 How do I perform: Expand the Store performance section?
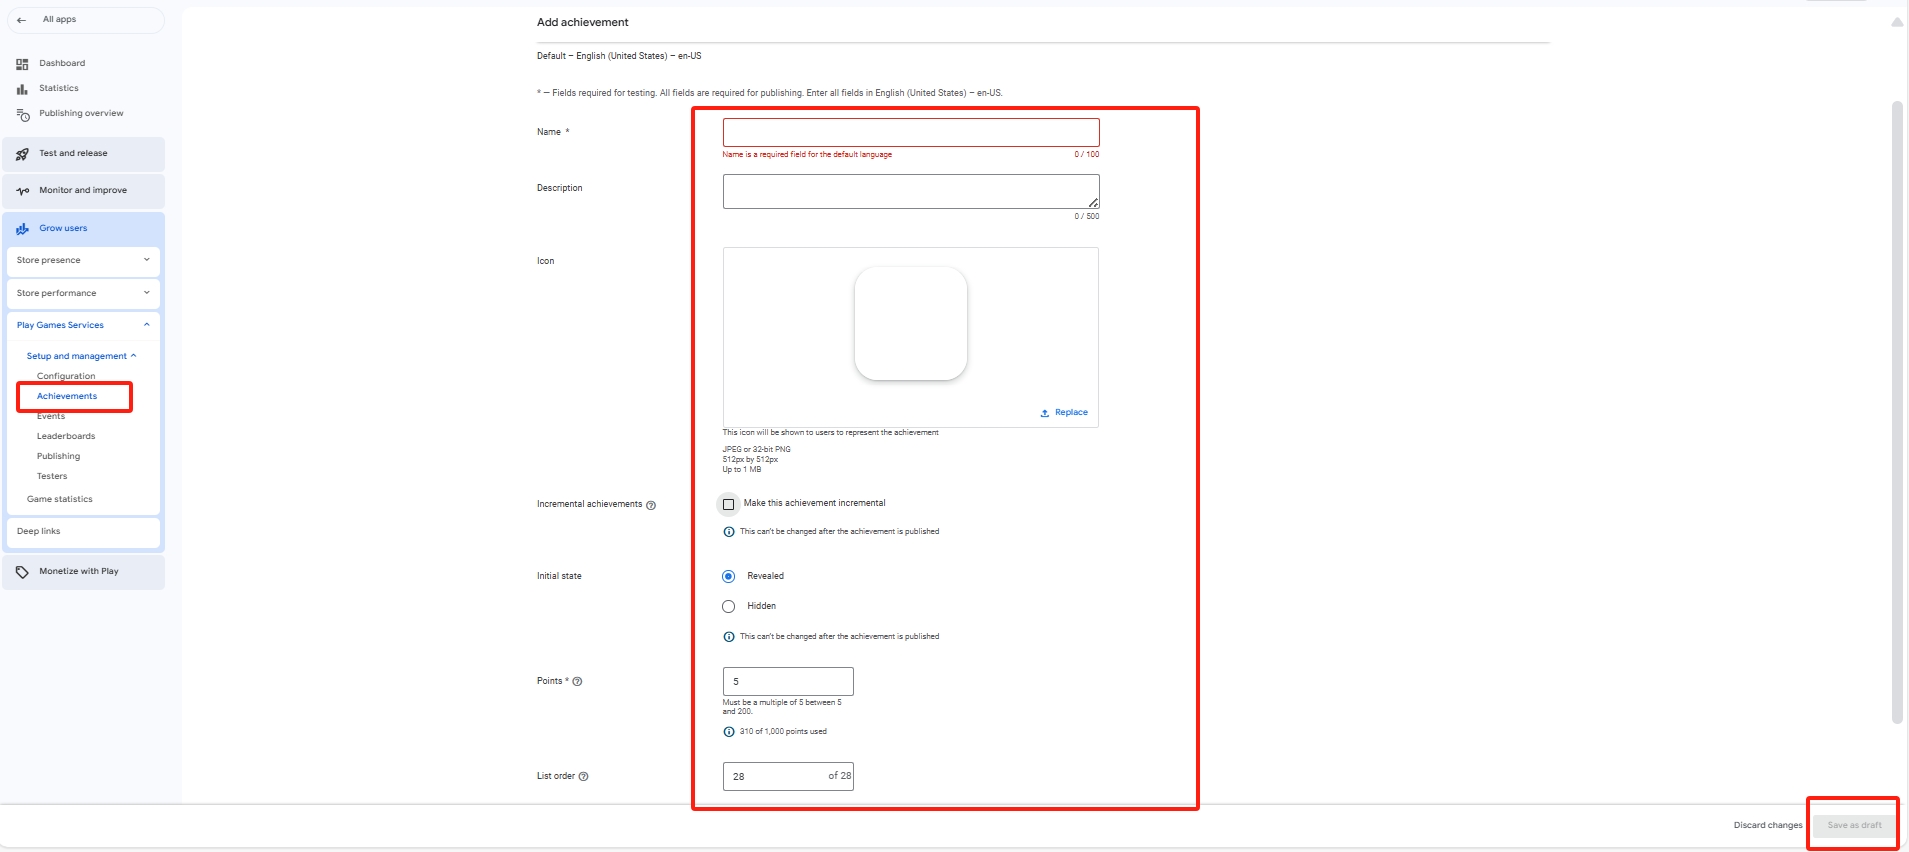coord(84,294)
